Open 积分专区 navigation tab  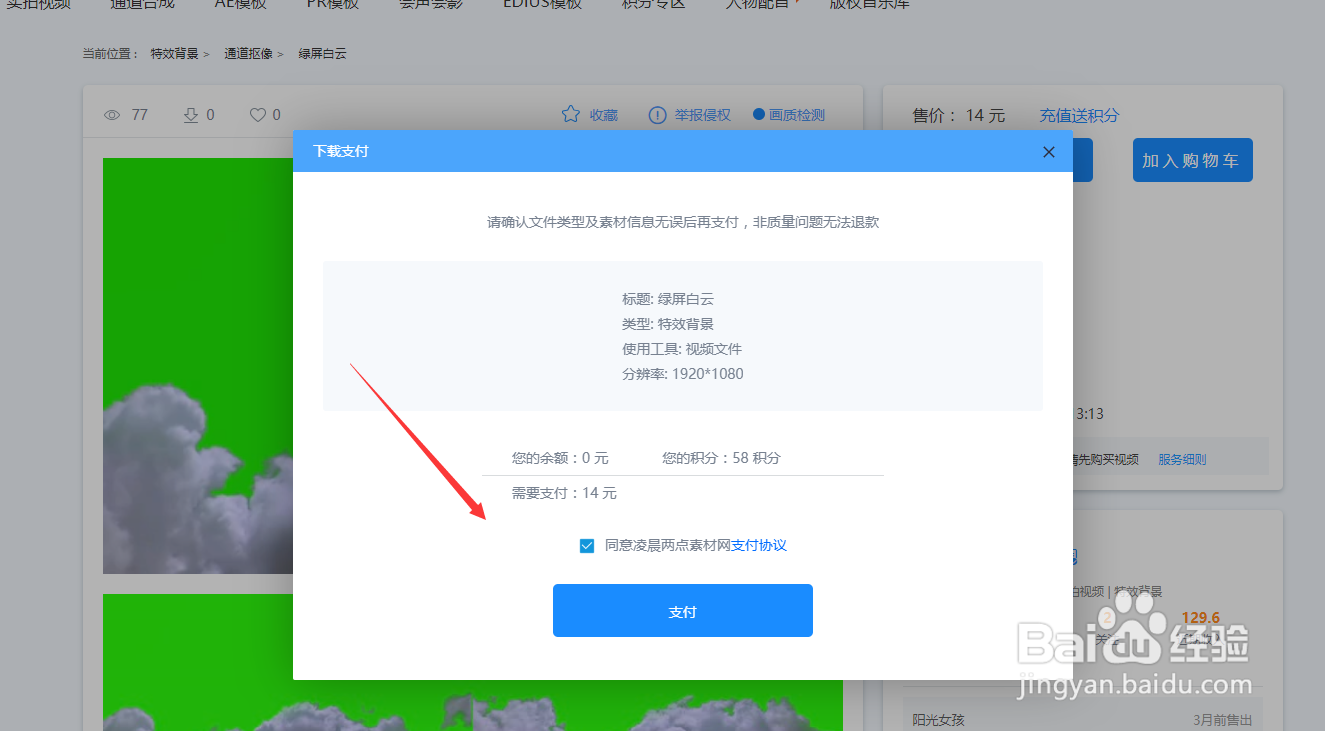(x=653, y=4)
